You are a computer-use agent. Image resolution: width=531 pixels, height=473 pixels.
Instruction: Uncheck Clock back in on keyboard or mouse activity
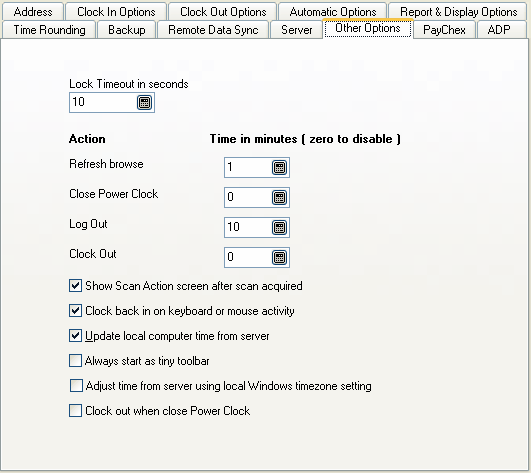point(75,310)
